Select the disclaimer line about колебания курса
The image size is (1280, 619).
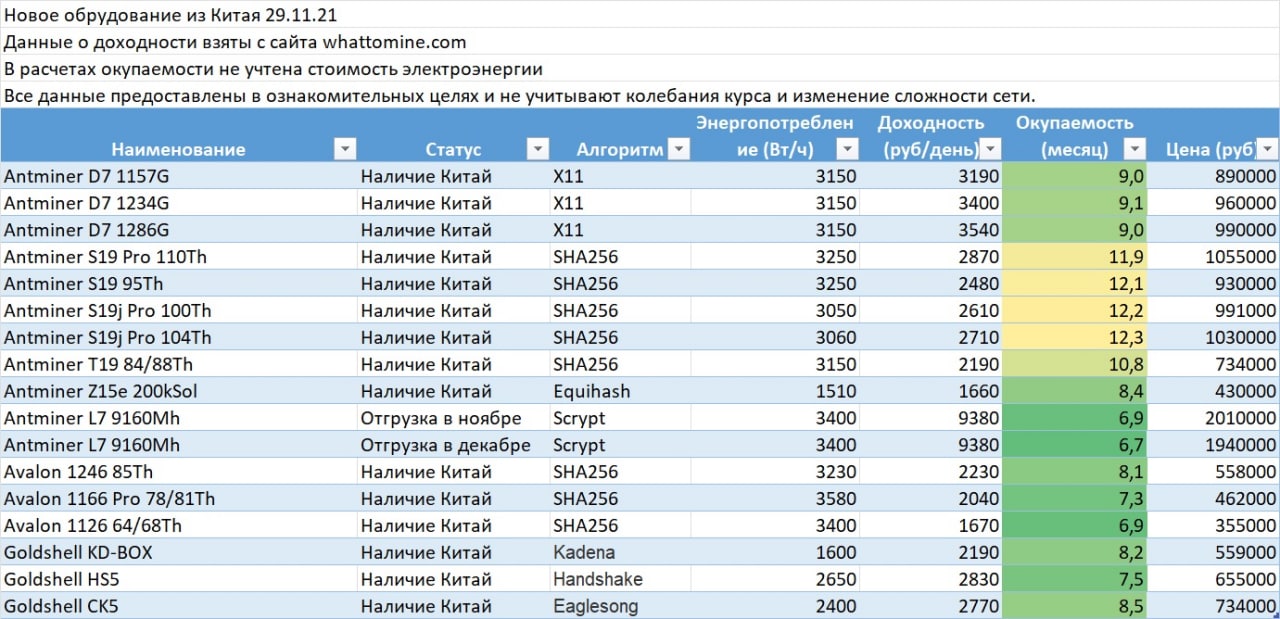[x=519, y=96]
